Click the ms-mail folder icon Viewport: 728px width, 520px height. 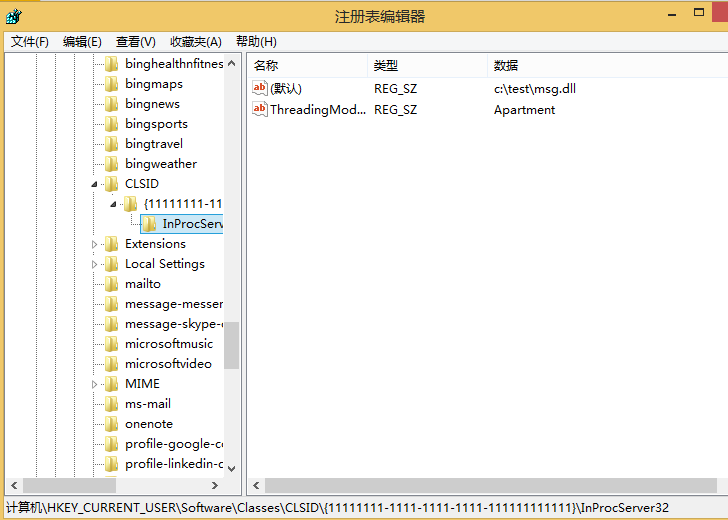click(111, 403)
